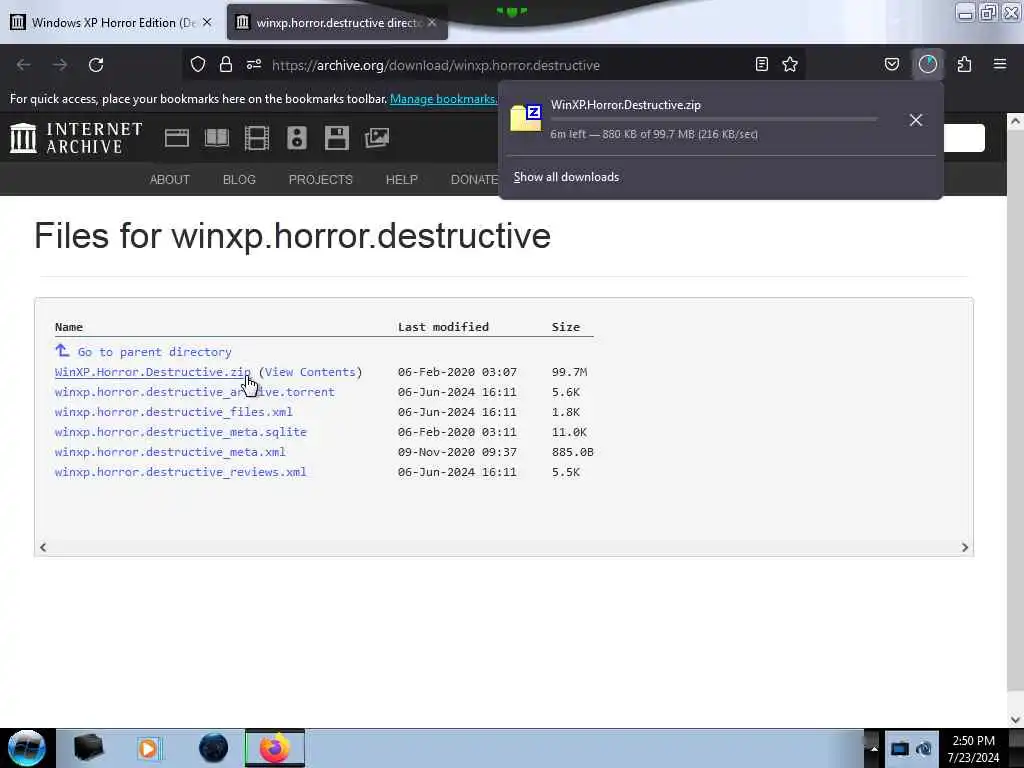The width and height of the screenshot is (1024, 768).
Task: Click the file list left scroll arrow
Action: [43, 547]
